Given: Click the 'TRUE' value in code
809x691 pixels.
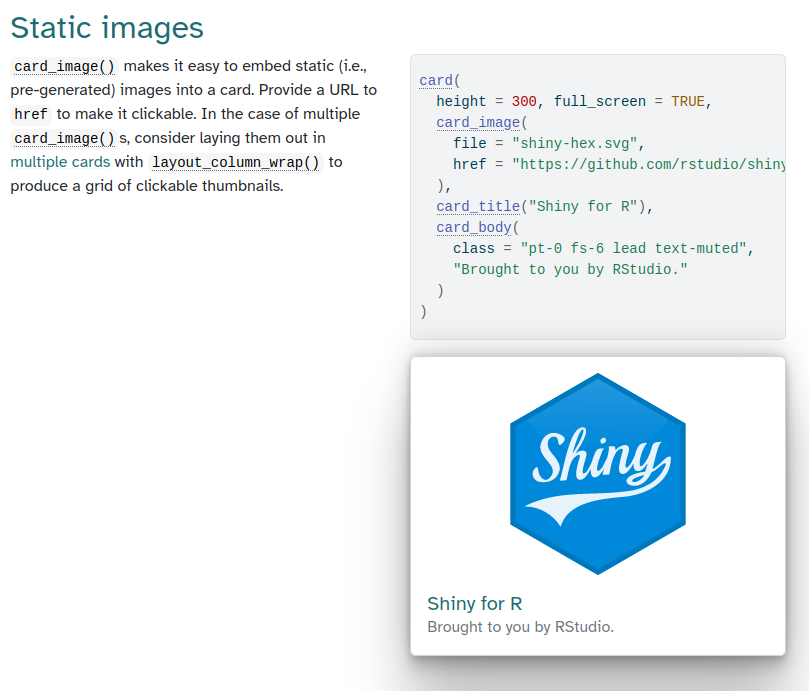Looking at the screenshot, I should [688, 101].
